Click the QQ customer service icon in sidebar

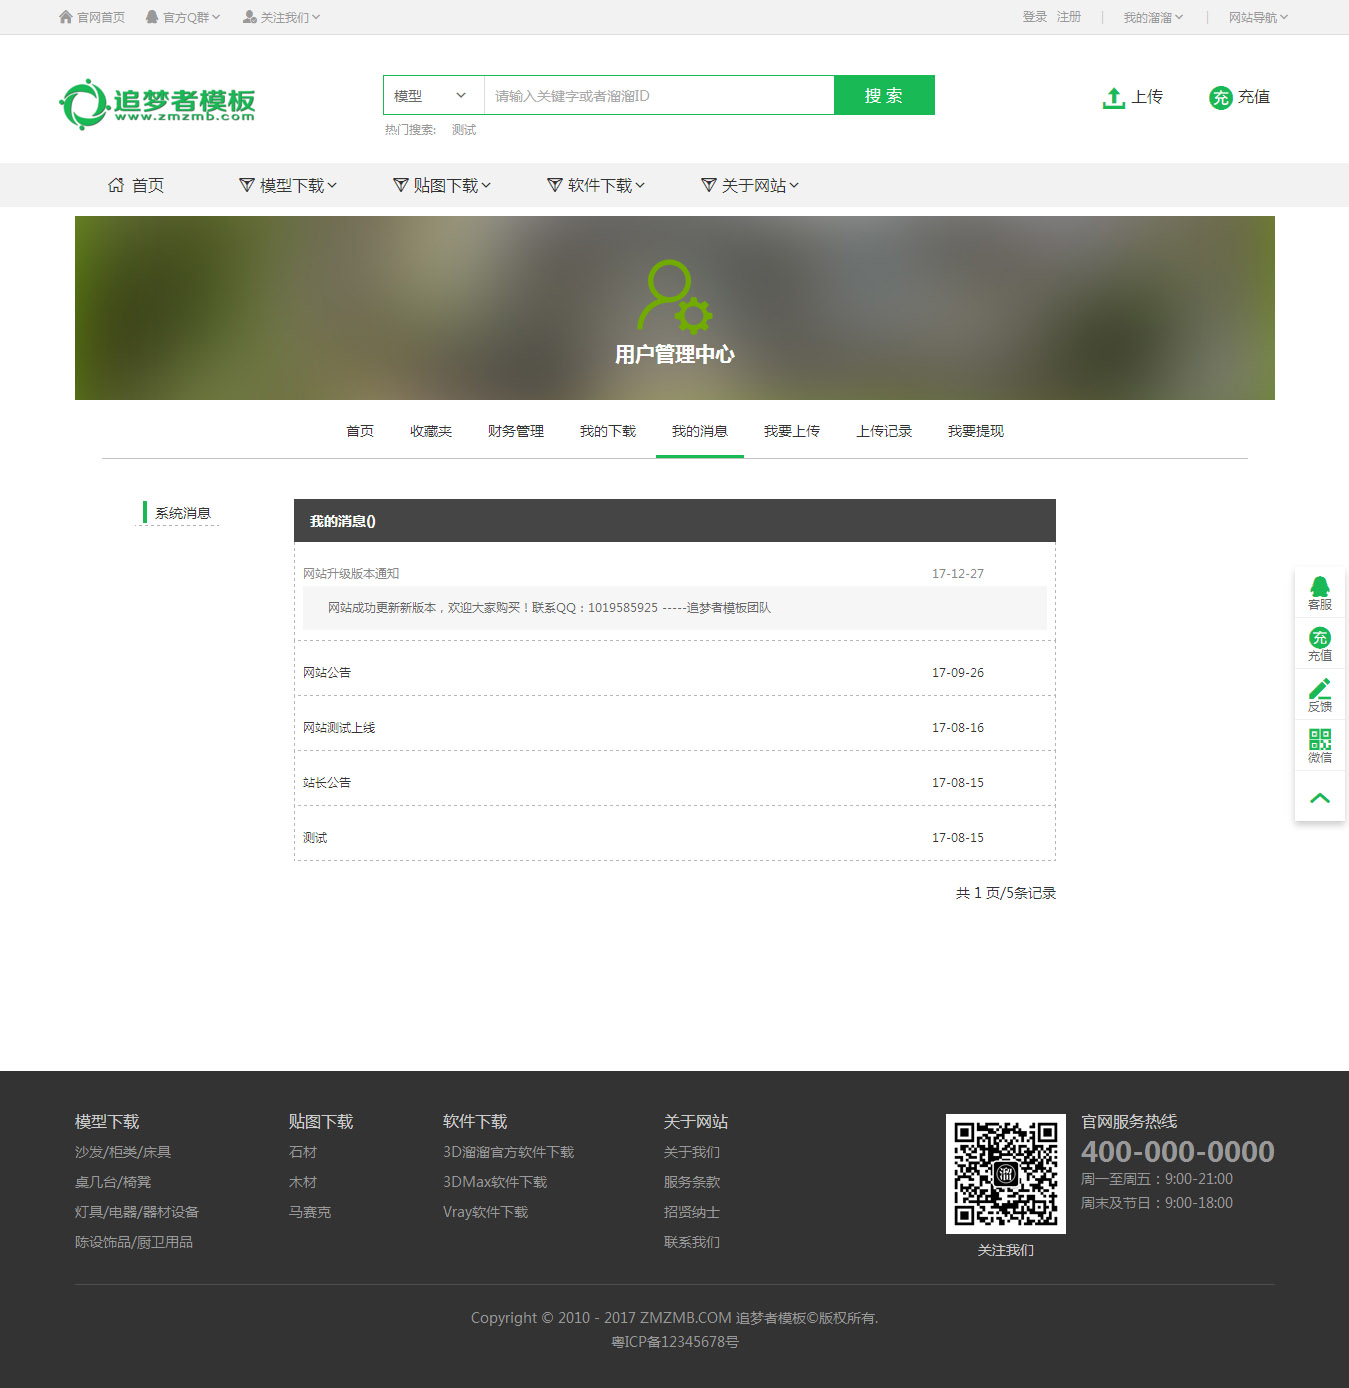tap(1319, 587)
